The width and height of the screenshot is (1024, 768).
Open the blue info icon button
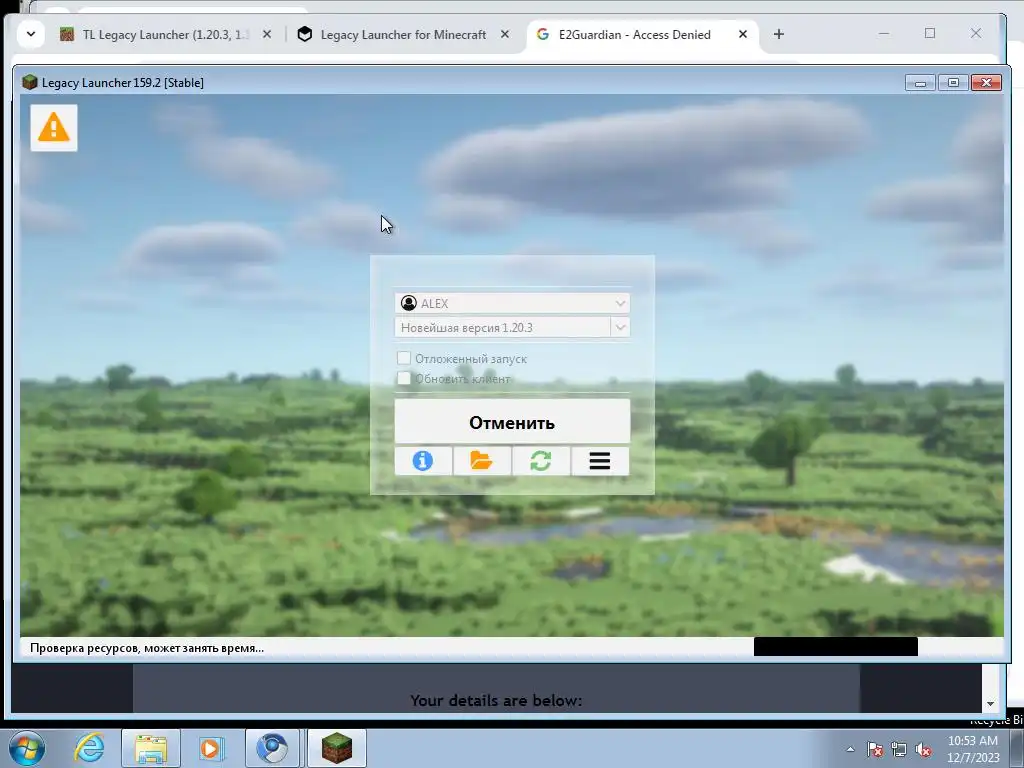pyautogui.click(x=423, y=461)
